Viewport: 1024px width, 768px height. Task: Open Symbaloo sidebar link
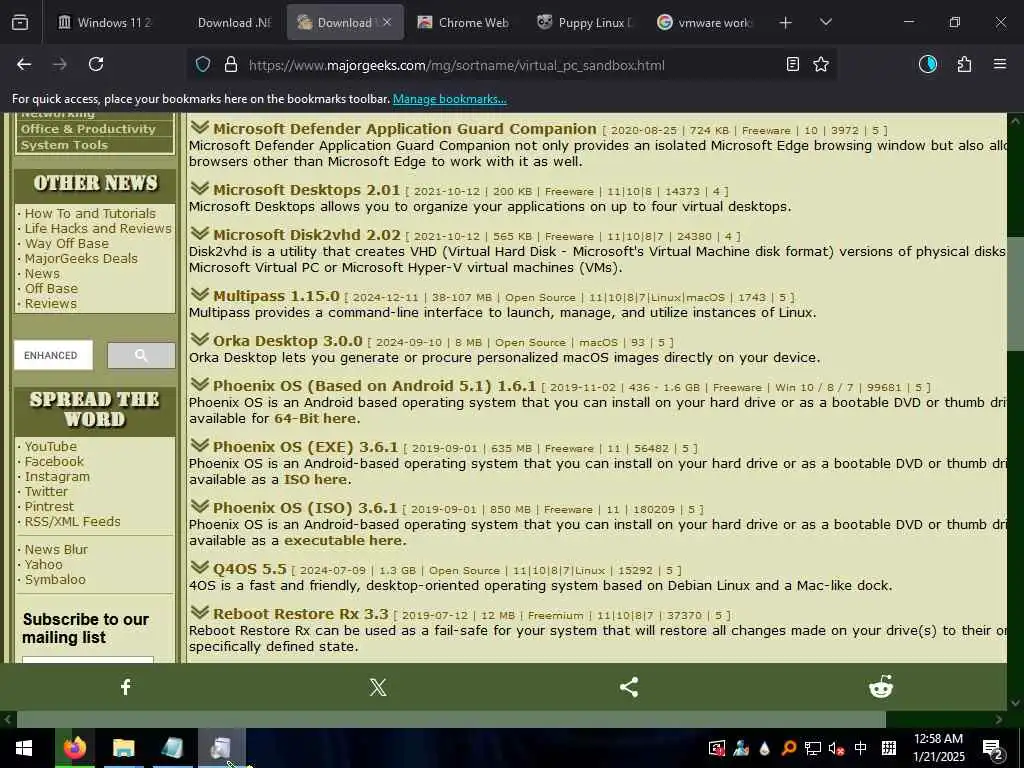point(55,580)
